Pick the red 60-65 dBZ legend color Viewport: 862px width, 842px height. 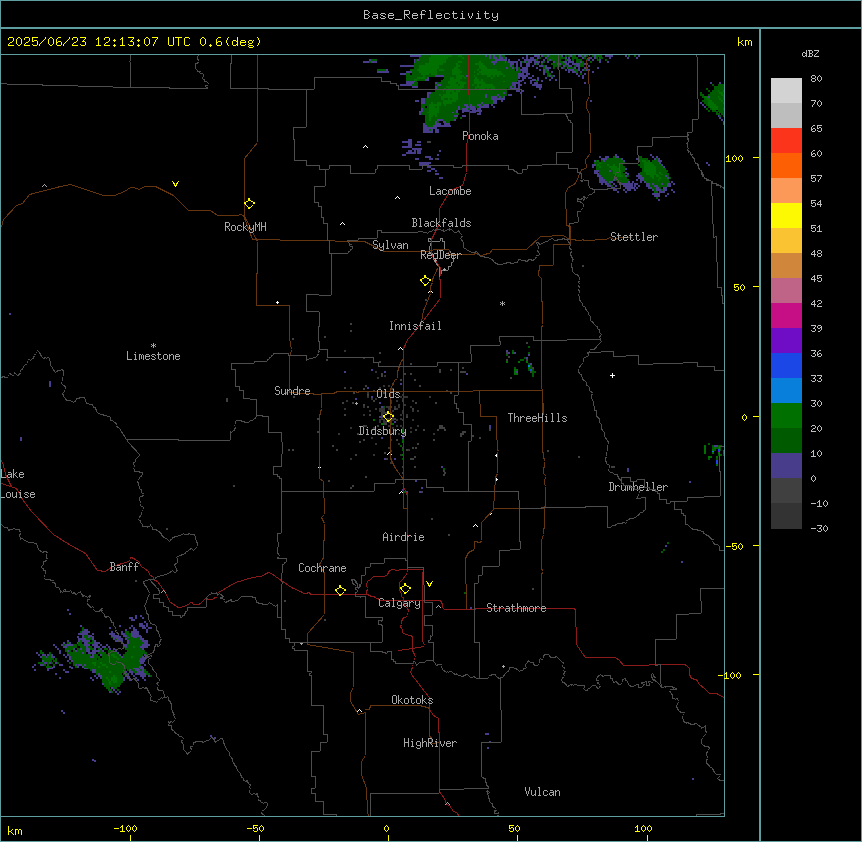[x=786, y=141]
